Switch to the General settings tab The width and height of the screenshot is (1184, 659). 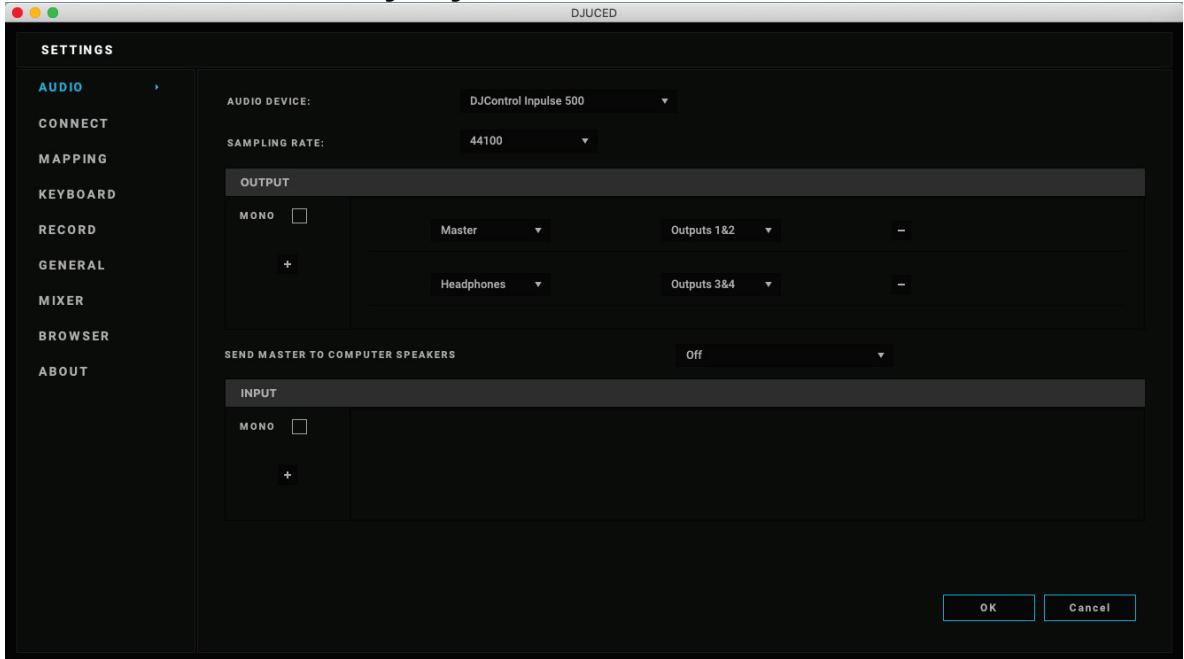click(x=72, y=265)
